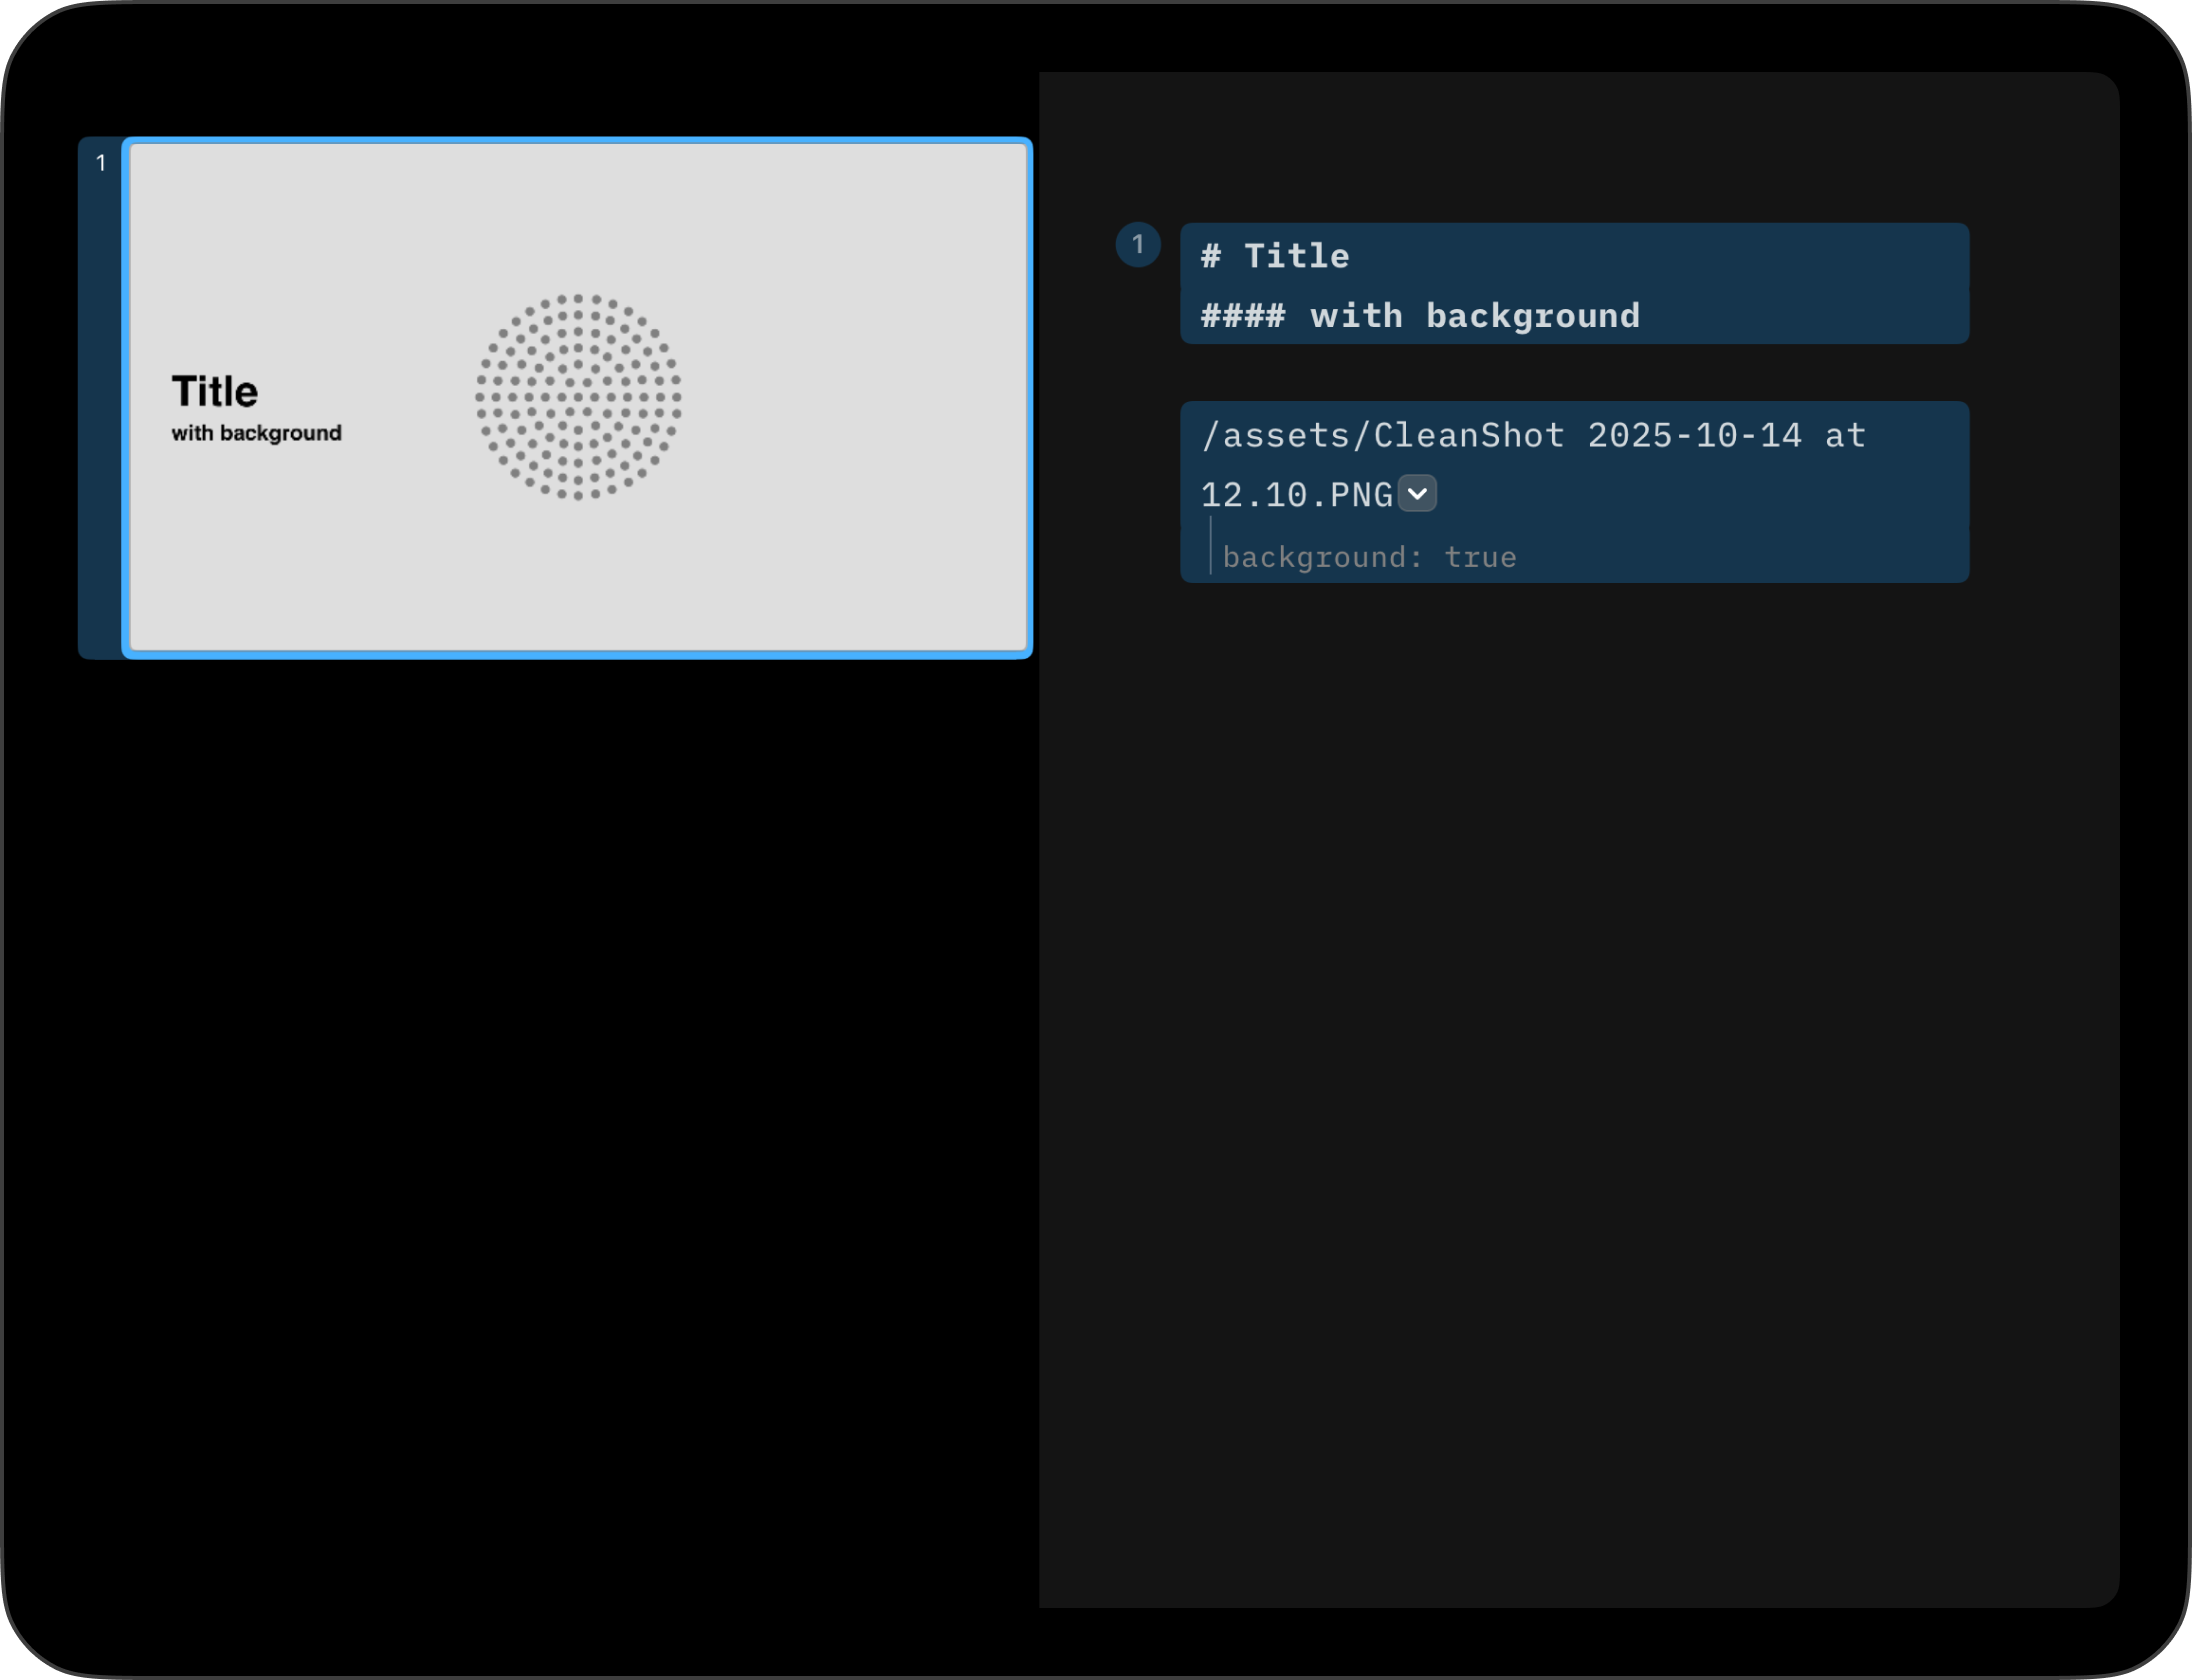Click the 'Title' heading in slide preview

point(215,391)
